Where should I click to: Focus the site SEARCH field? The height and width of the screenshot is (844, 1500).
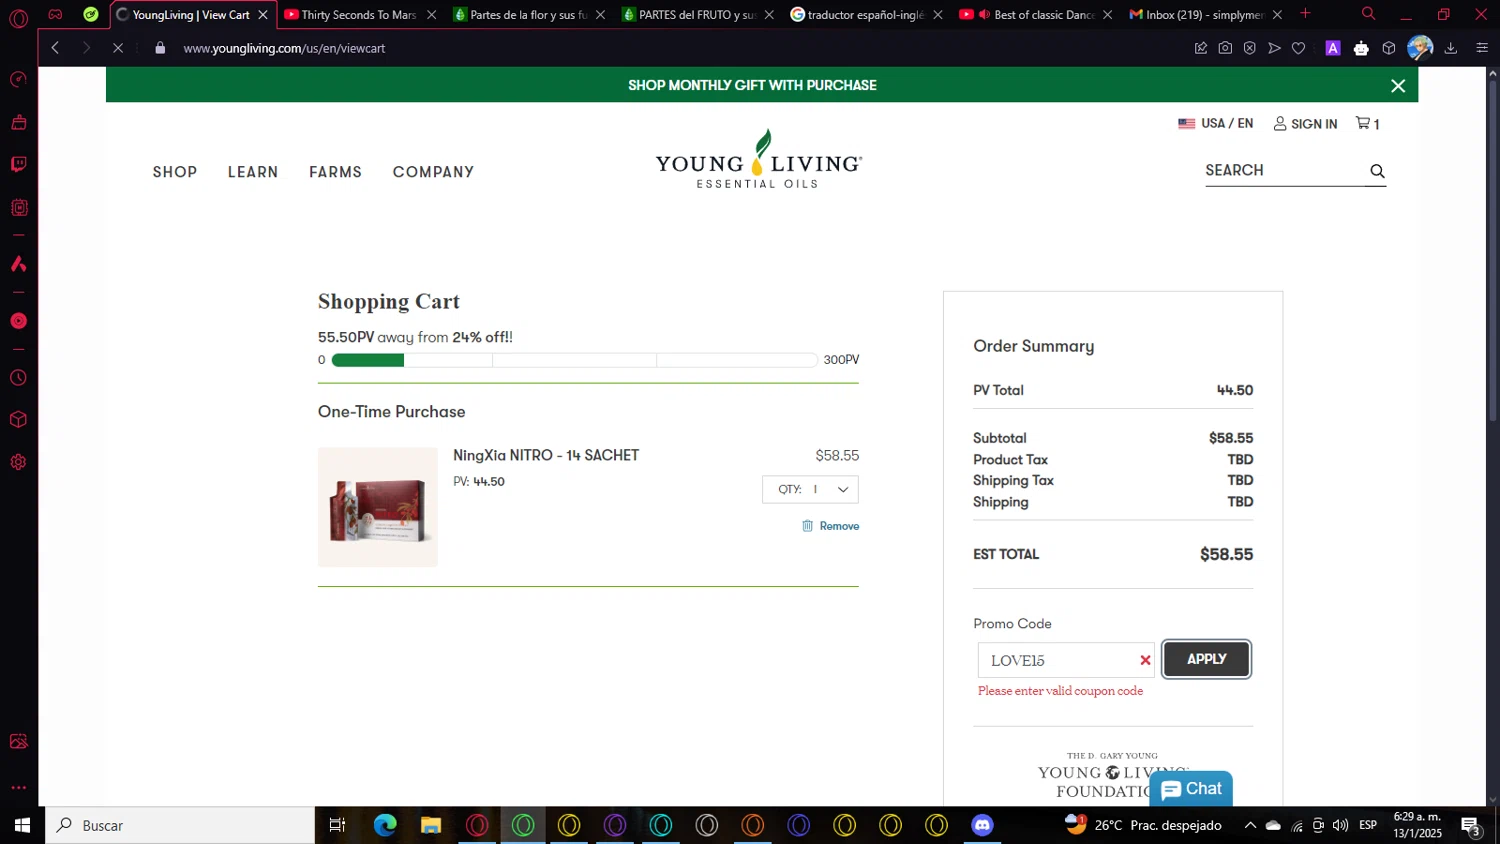coord(1284,170)
